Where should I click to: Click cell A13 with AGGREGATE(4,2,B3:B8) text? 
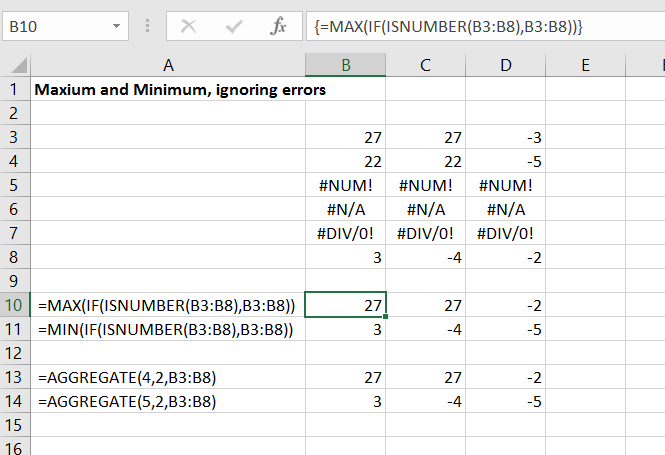[x=167, y=377]
